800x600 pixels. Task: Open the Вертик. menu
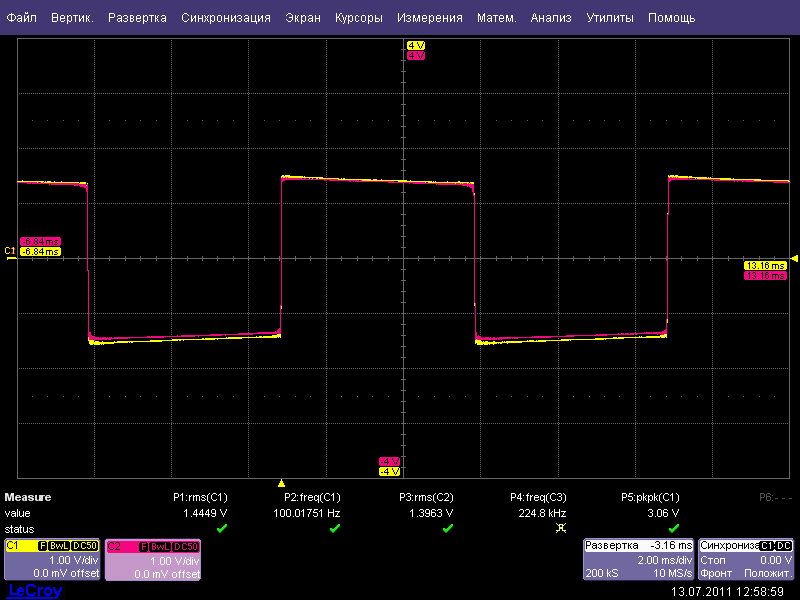click(73, 18)
